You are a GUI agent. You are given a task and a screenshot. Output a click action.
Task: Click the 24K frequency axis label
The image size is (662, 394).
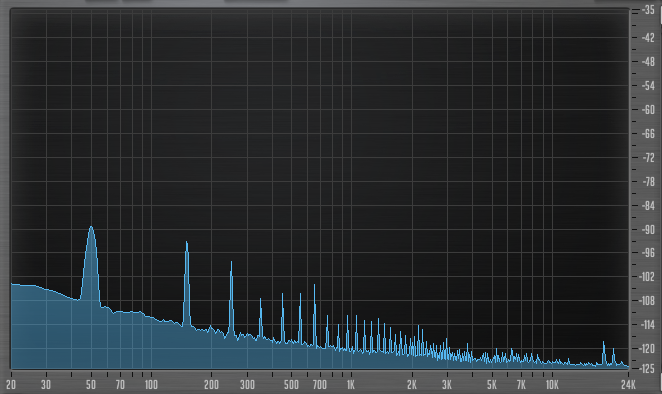pyautogui.click(x=628, y=385)
